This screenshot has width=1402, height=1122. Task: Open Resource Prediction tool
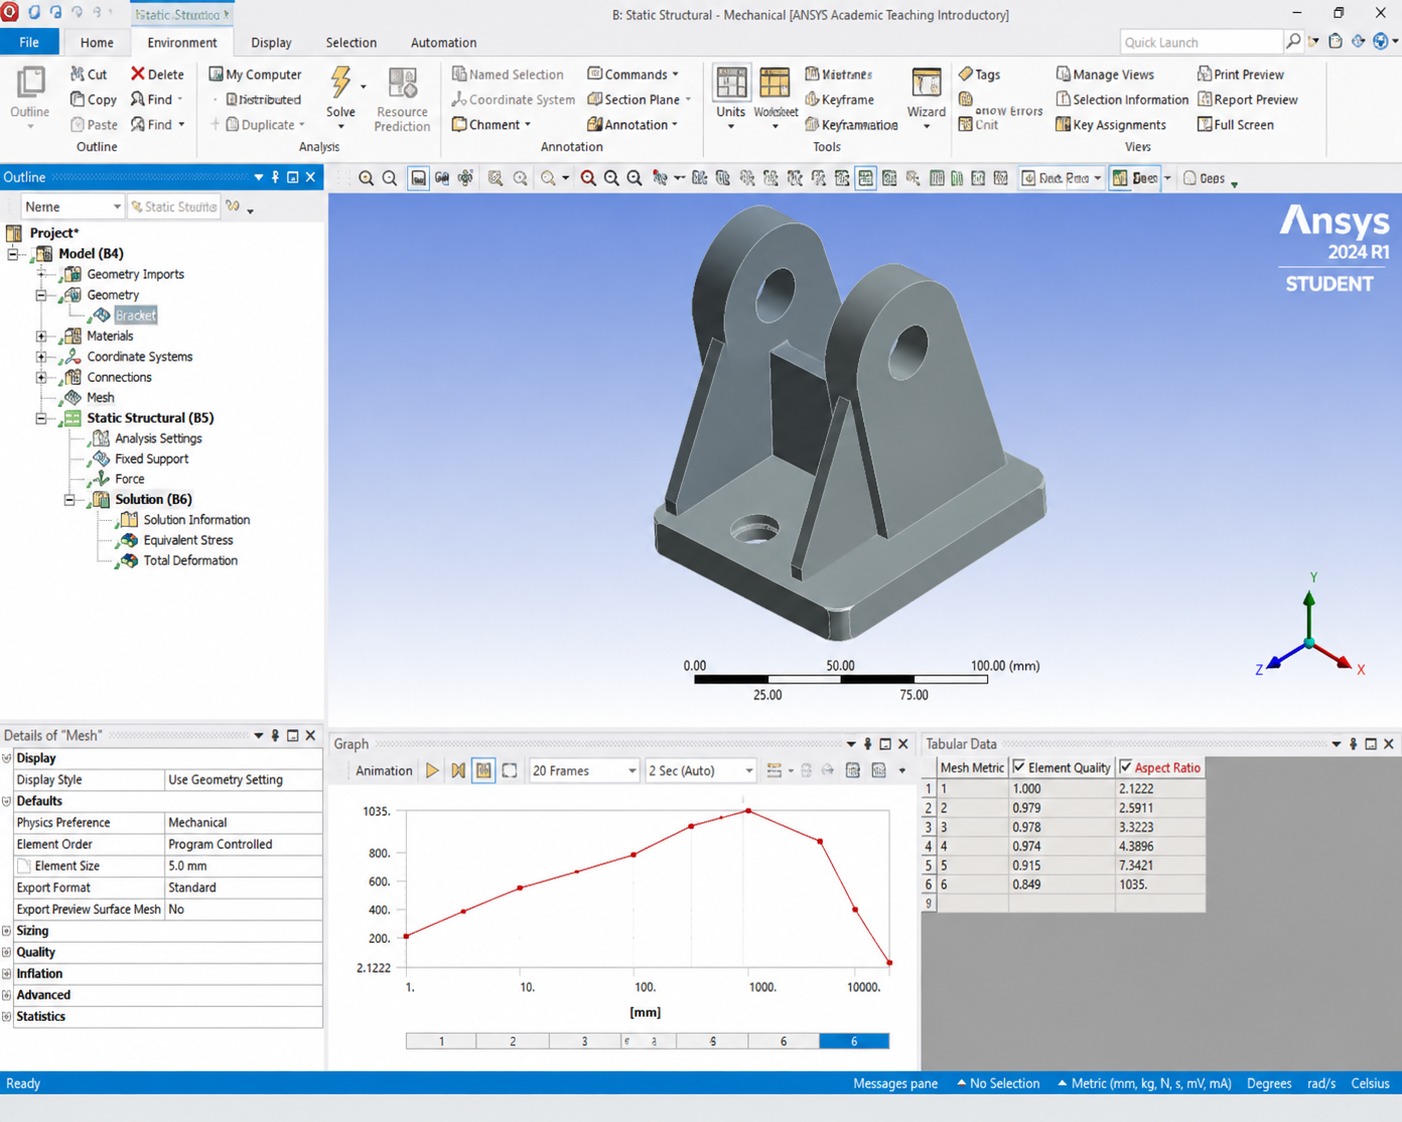click(402, 99)
